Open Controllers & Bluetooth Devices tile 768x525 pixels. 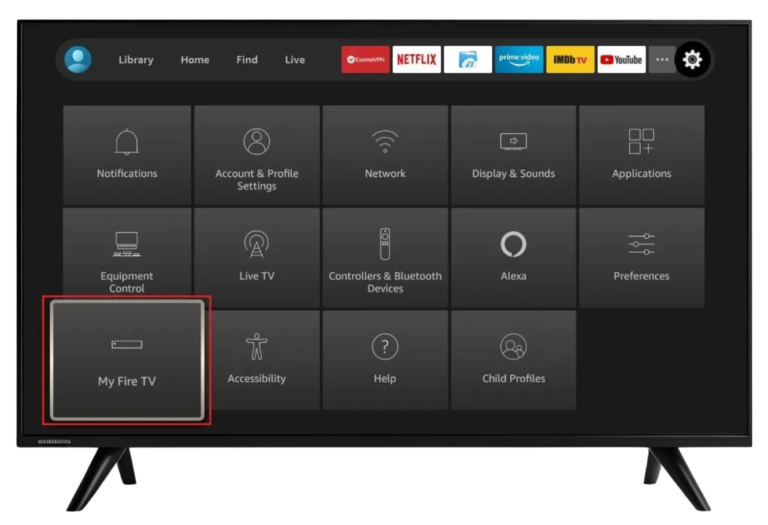click(x=385, y=258)
